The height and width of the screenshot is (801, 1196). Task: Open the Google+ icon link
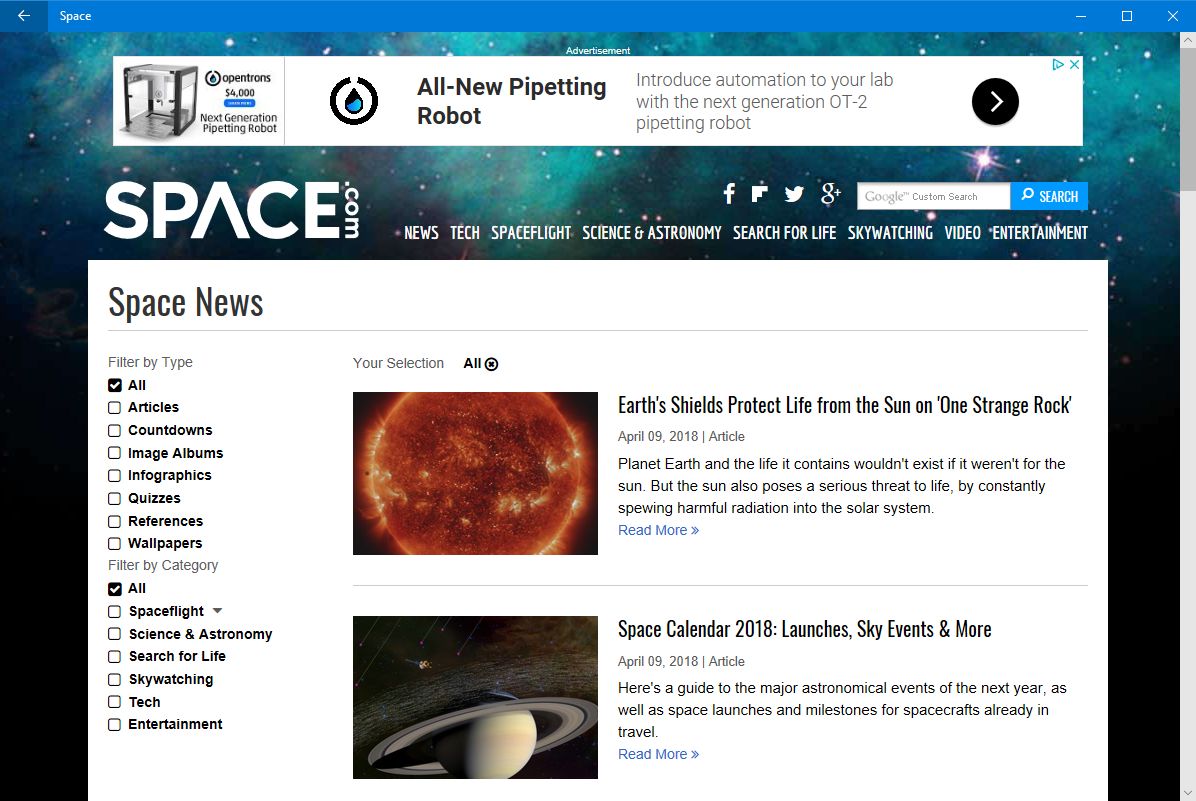[829, 194]
